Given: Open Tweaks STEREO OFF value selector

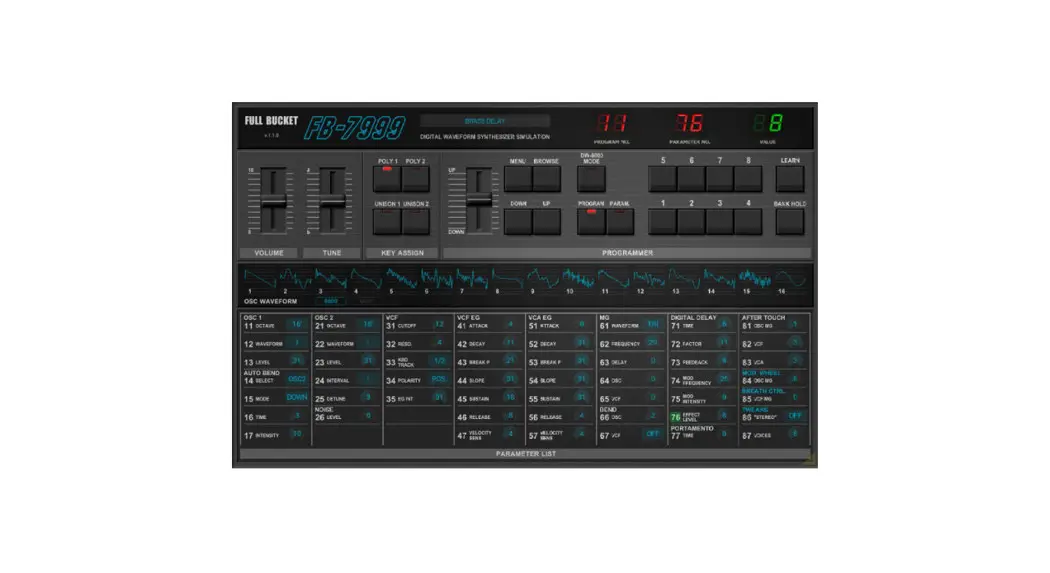Looking at the screenshot, I should pos(794,416).
